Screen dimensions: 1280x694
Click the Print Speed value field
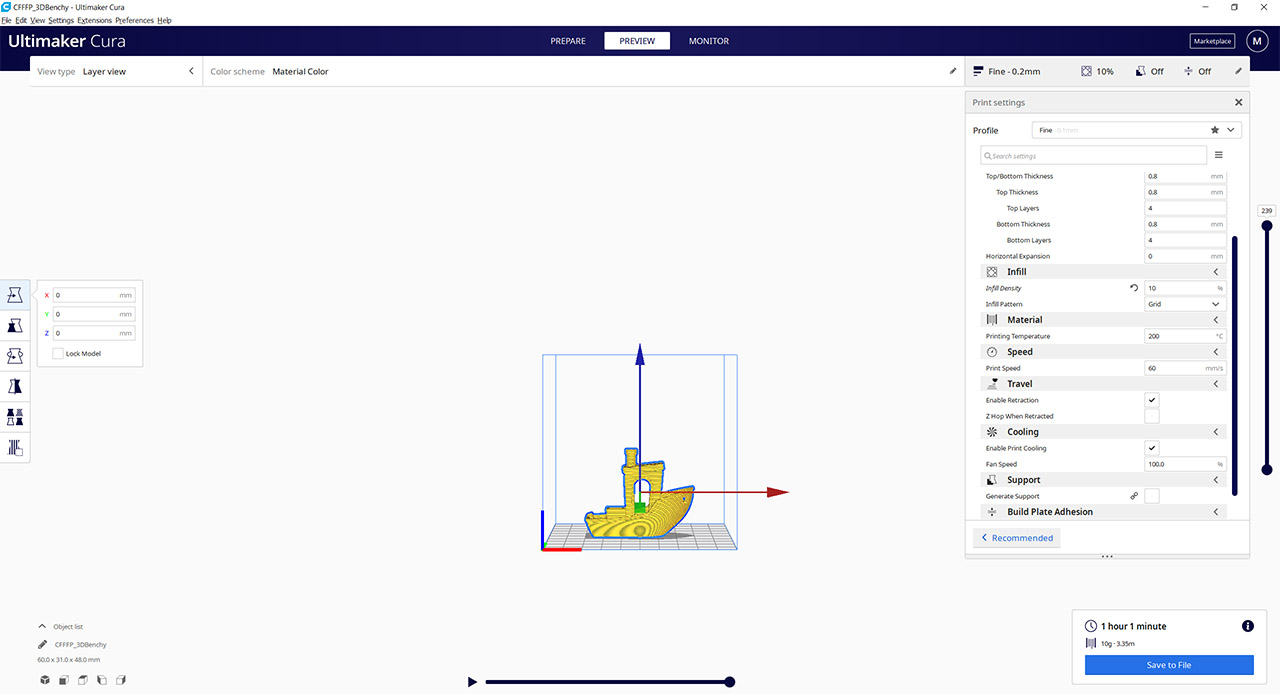[x=1185, y=368]
